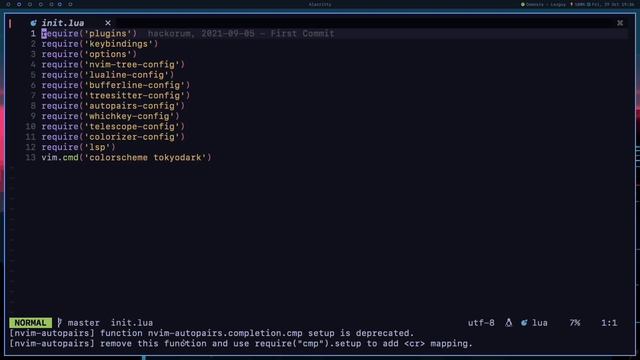640x360 pixels.
Task: Close the init.lua buffer tab
Action: pyautogui.click(x=108, y=23)
